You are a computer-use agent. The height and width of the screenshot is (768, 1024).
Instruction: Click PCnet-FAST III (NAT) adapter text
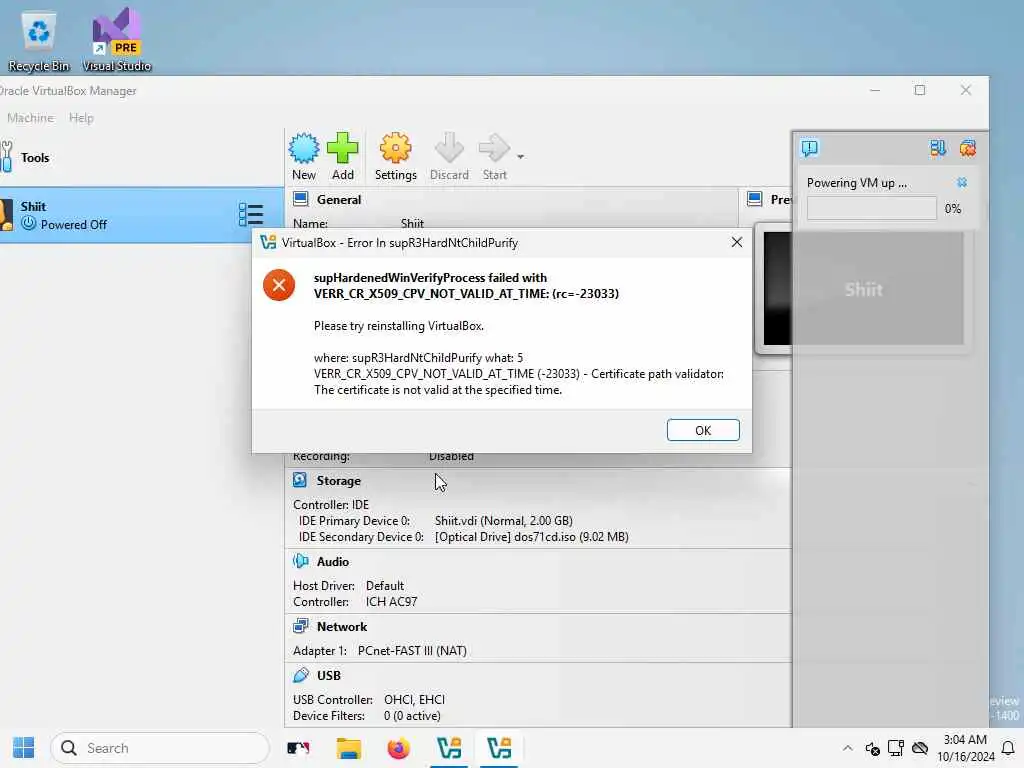point(412,651)
